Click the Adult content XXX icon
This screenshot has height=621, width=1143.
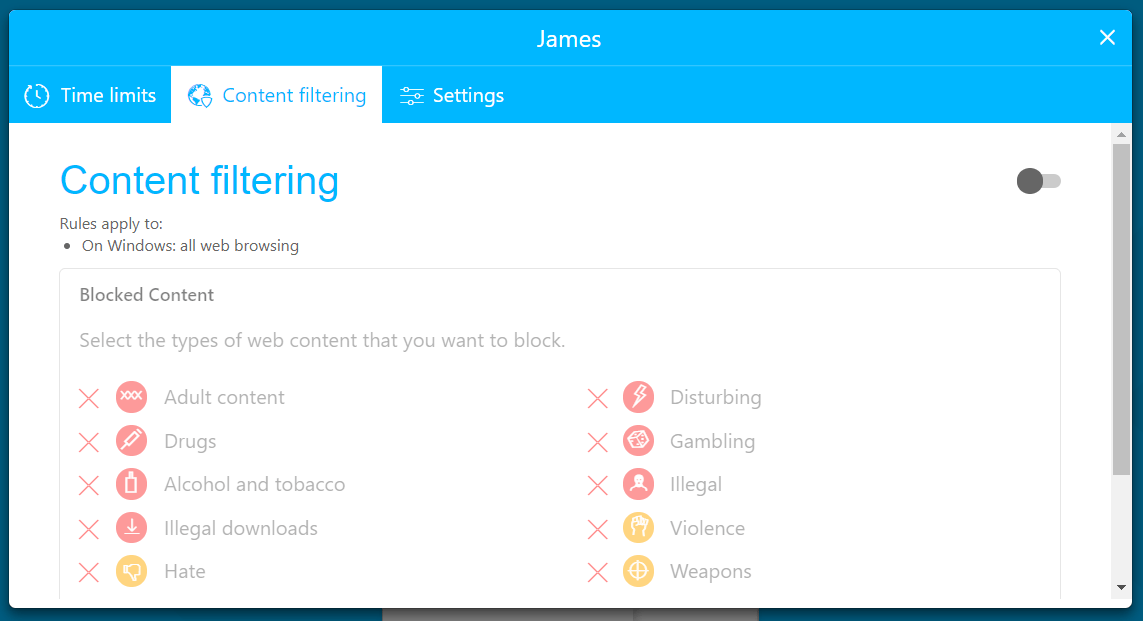131,398
